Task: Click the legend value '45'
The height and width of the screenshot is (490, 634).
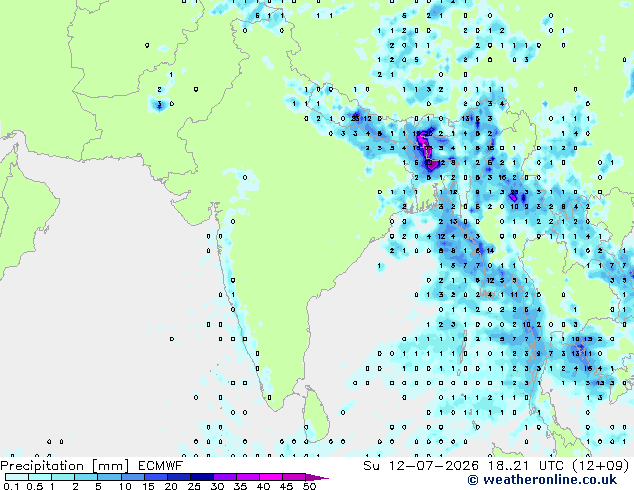Action: tap(286, 486)
